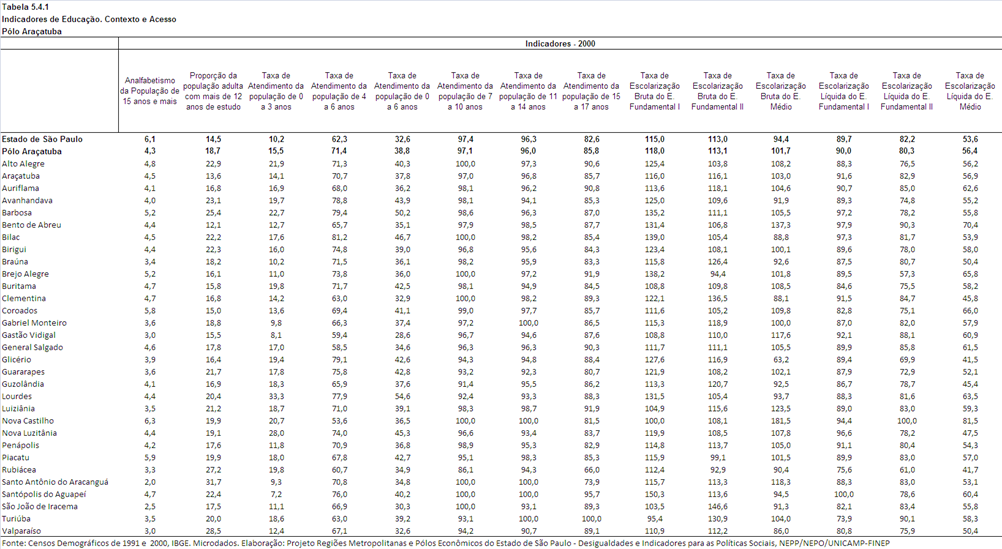This screenshot has width=1002, height=549.
Task: Click 'Taxa de Atendimento 4 a 6 anos' header
Action: 339,91
